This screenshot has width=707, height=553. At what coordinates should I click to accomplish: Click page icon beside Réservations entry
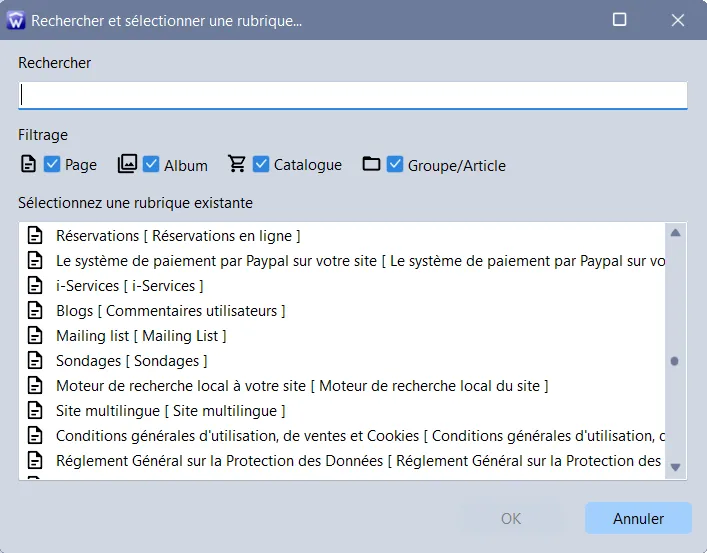[x=36, y=236]
